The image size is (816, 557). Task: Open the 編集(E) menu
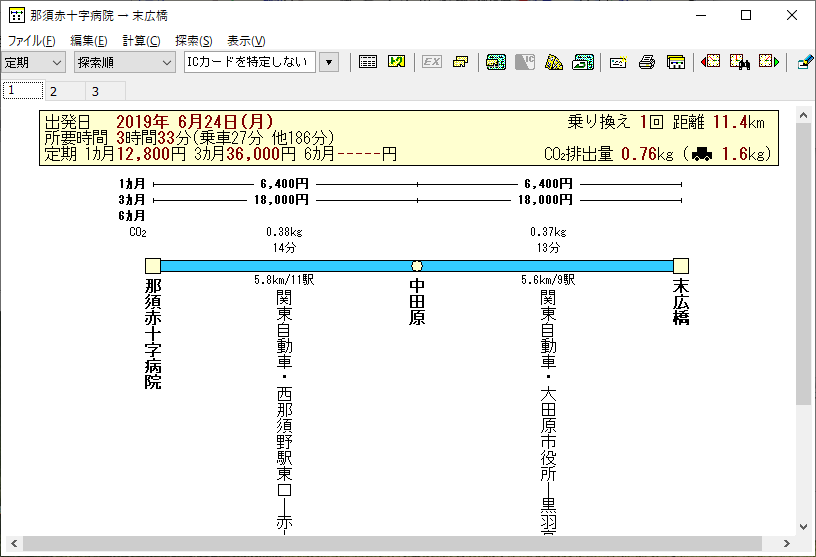pyautogui.click(x=89, y=41)
